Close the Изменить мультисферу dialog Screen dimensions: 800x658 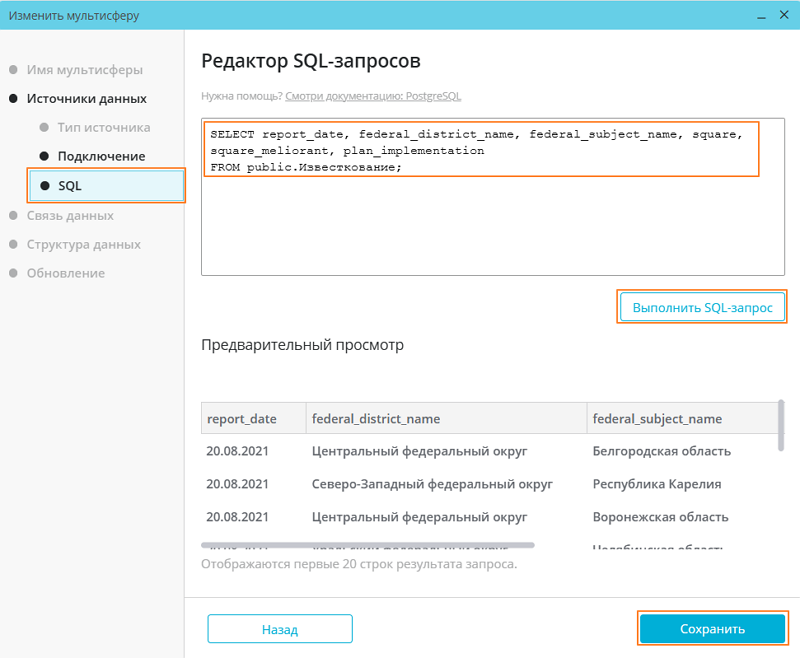point(784,15)
